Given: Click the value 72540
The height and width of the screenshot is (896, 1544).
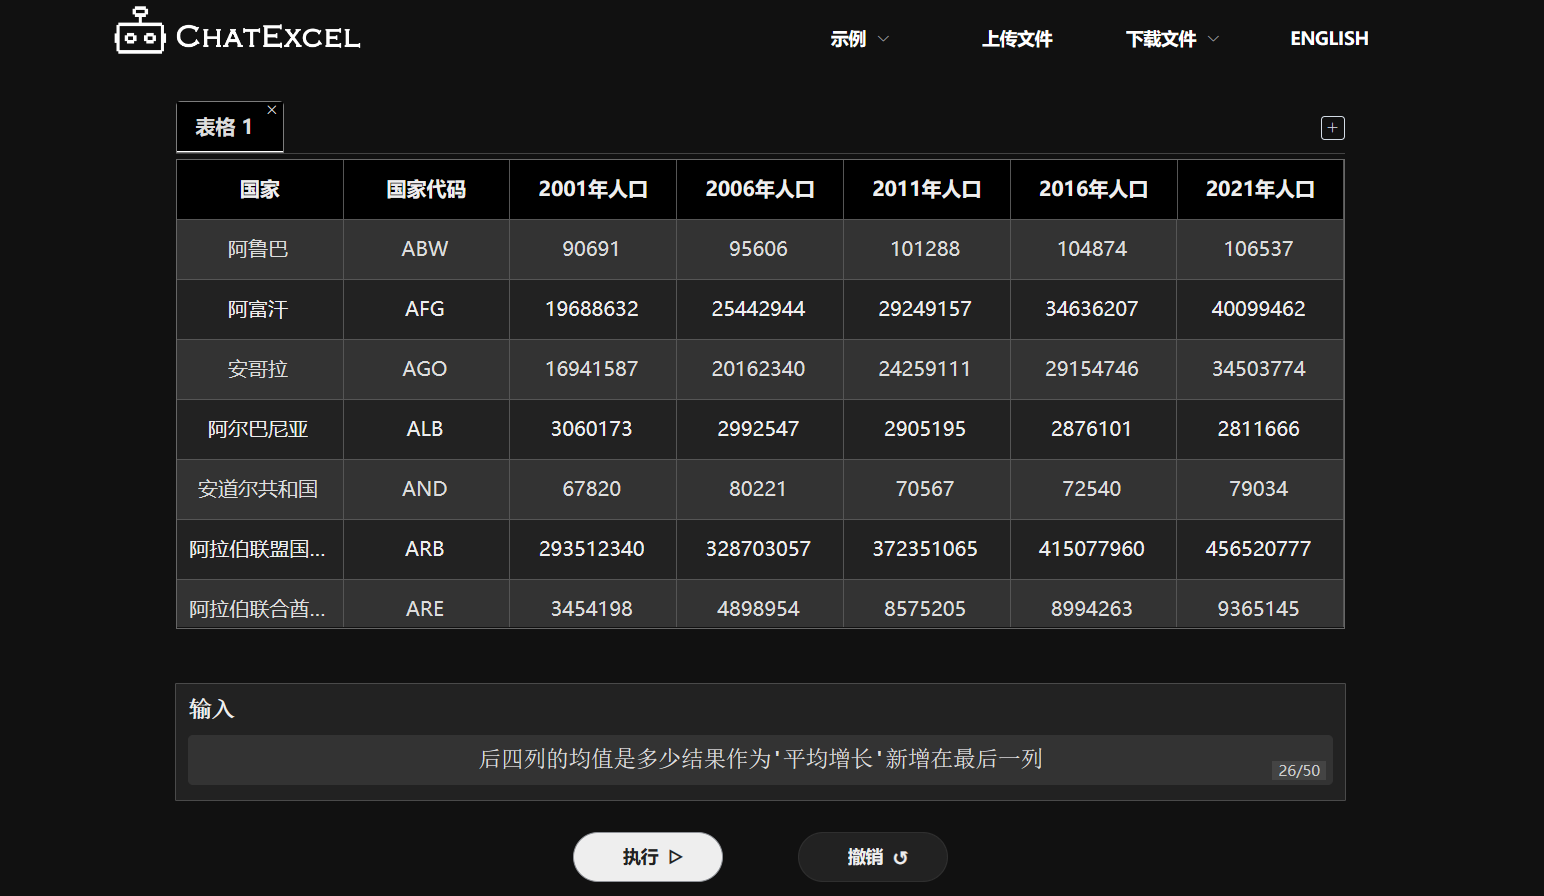Looking at the screenshot, I should coord(1091,489).
